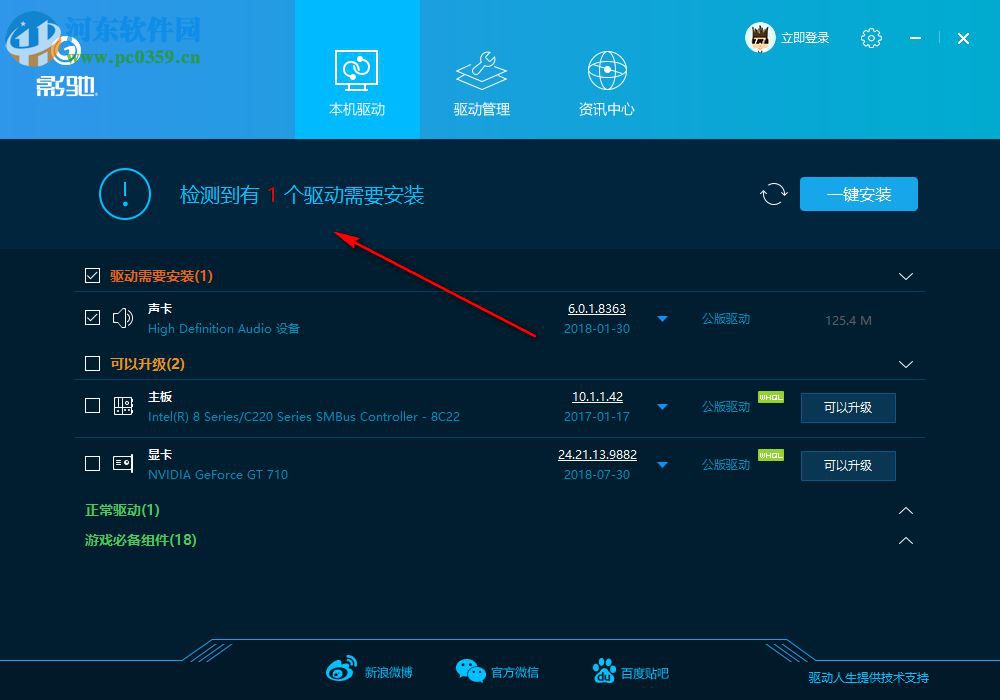Expand the 游戏必备组件(18) section
This screenshot has width=1000, height=700.
pos(906,541)
